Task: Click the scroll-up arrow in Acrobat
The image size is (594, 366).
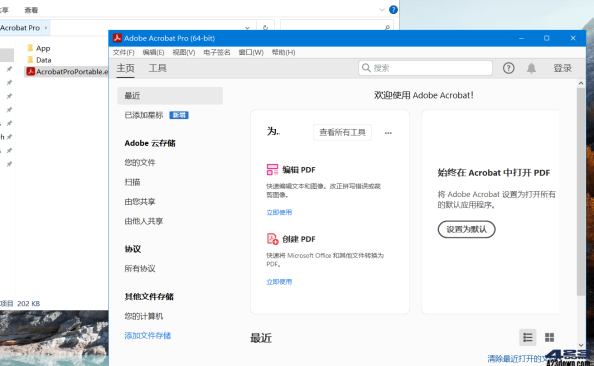Action: pos(581,83)
